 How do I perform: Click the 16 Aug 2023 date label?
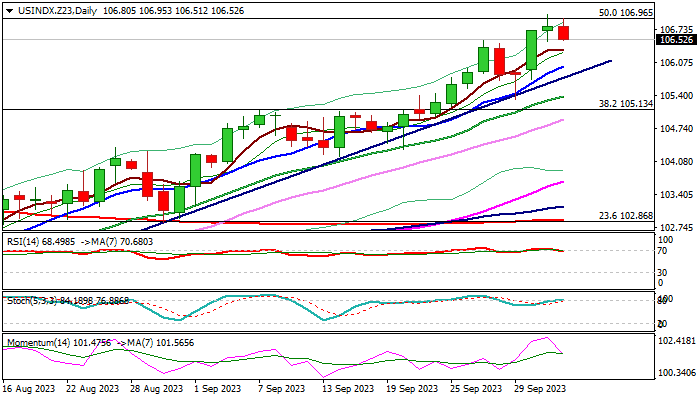click(27, 388)
